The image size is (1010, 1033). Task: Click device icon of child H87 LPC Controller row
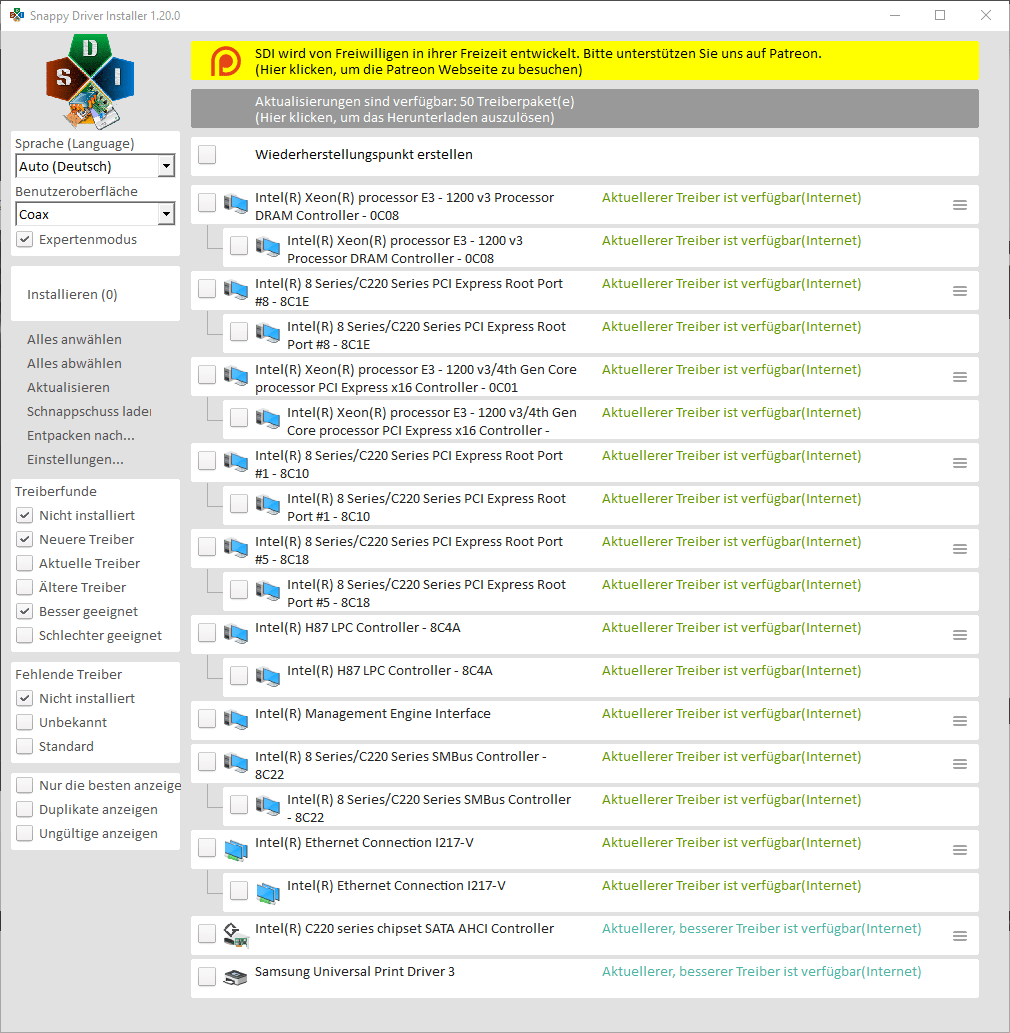pos(268,676)
